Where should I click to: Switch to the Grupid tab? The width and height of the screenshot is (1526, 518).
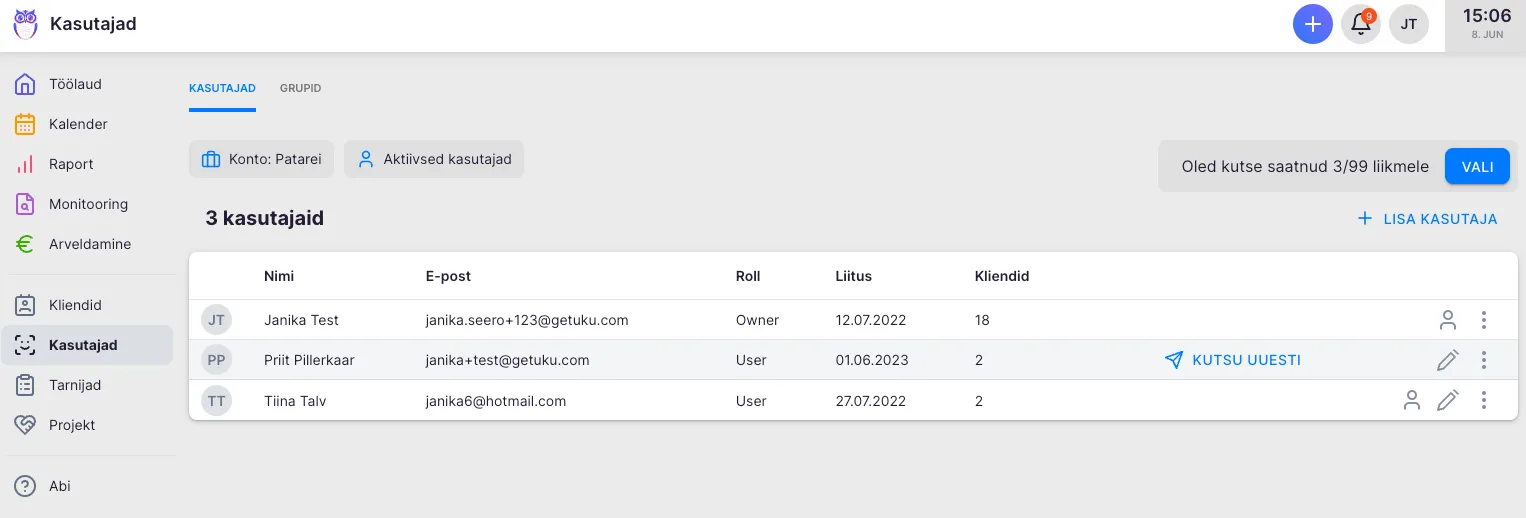point(300,88)
